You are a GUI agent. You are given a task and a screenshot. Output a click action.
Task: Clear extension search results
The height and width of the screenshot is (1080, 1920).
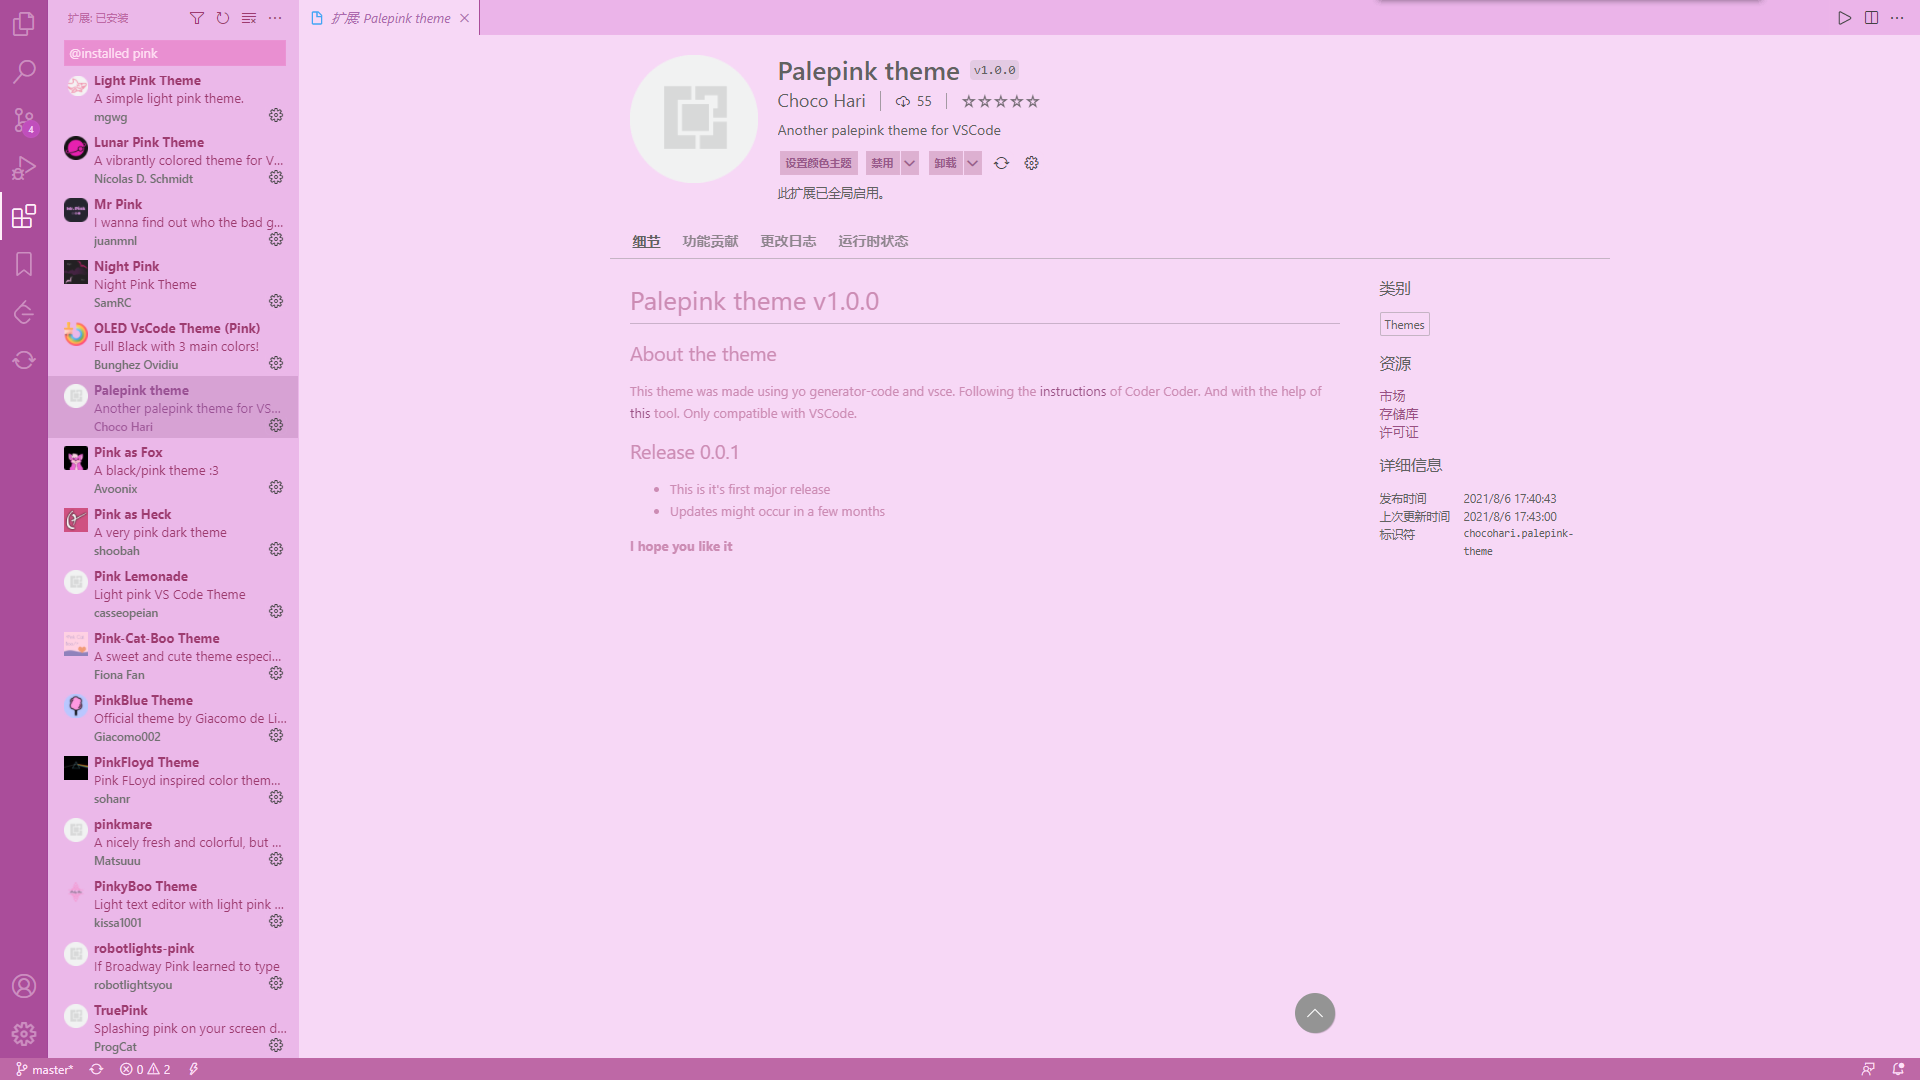(x=249, y=18)
